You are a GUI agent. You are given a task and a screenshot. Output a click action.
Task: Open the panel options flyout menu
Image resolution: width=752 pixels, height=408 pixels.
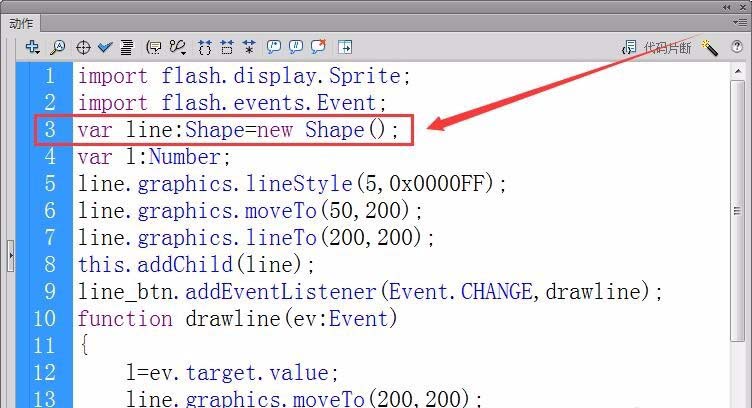coord(739,22)
